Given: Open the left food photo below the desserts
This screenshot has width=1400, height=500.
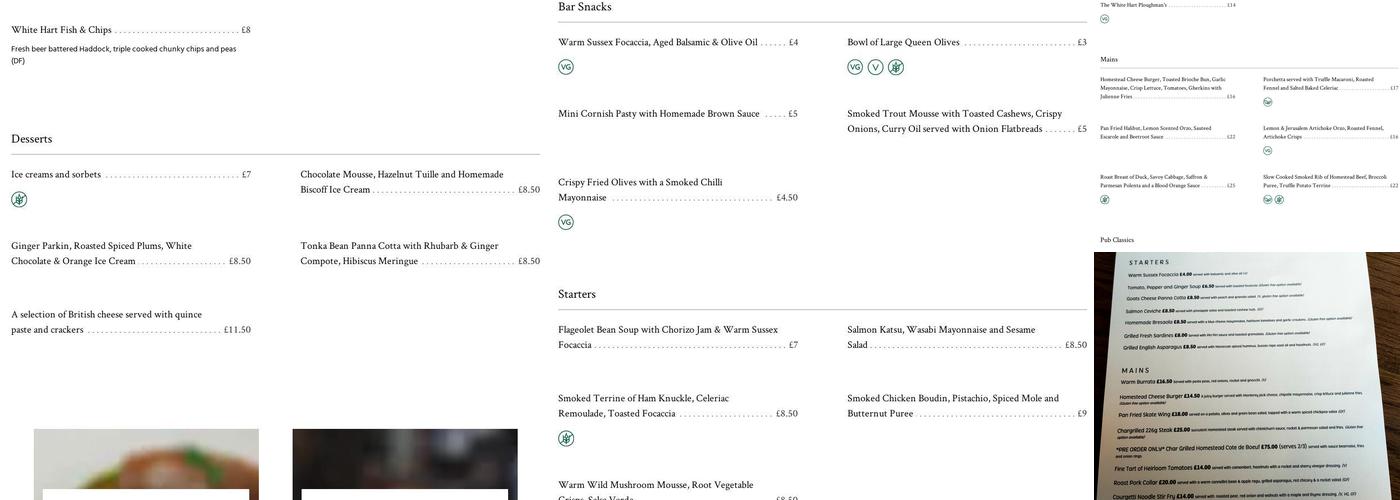Looking at the screenshot, I should tap(146, 465).
